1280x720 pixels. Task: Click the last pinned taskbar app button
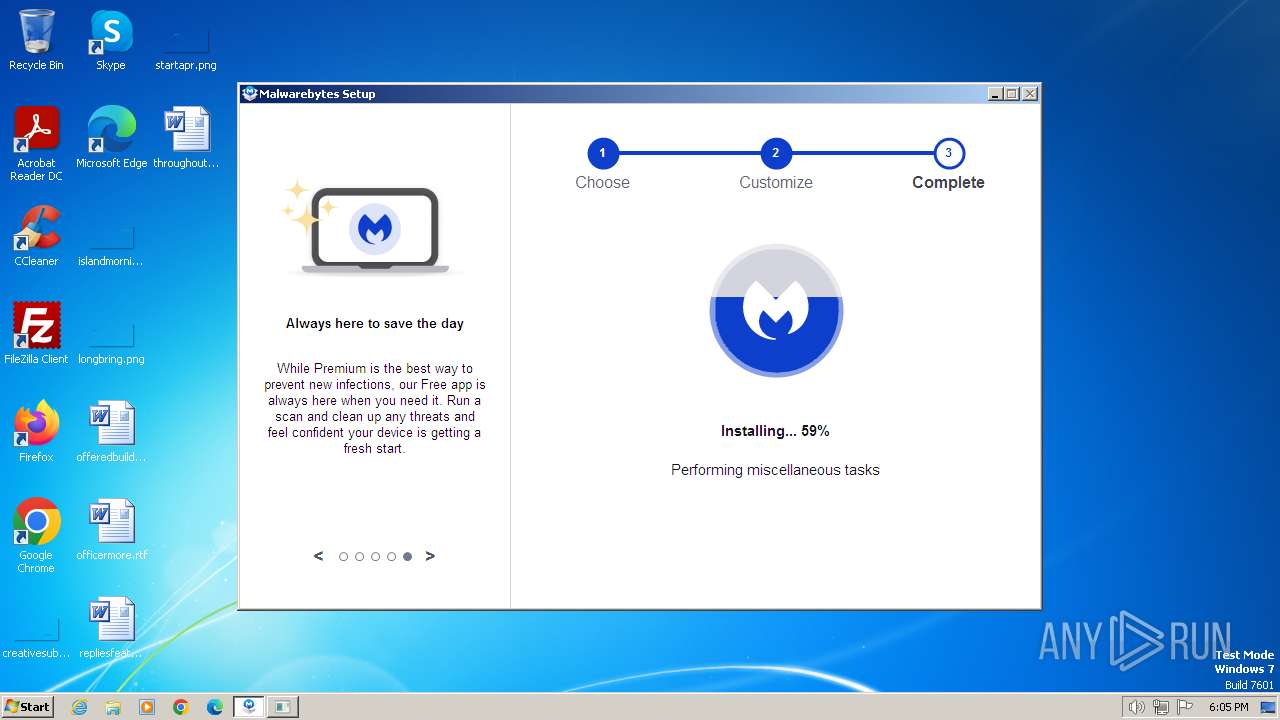point(283,707)
